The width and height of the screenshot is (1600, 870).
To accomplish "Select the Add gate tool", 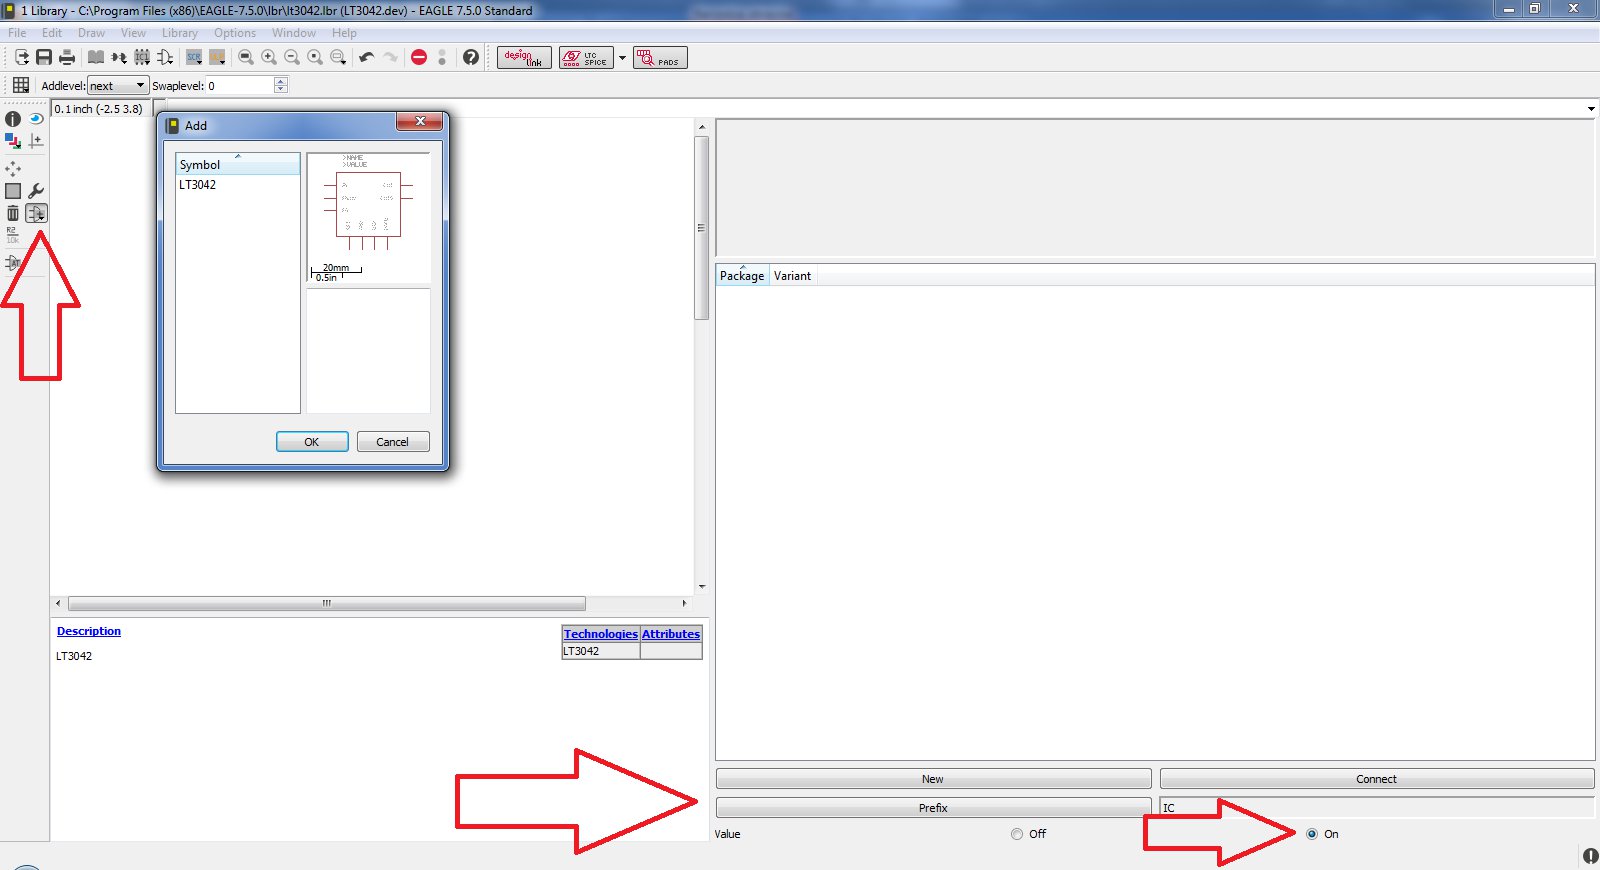I will tap(36, 213).
